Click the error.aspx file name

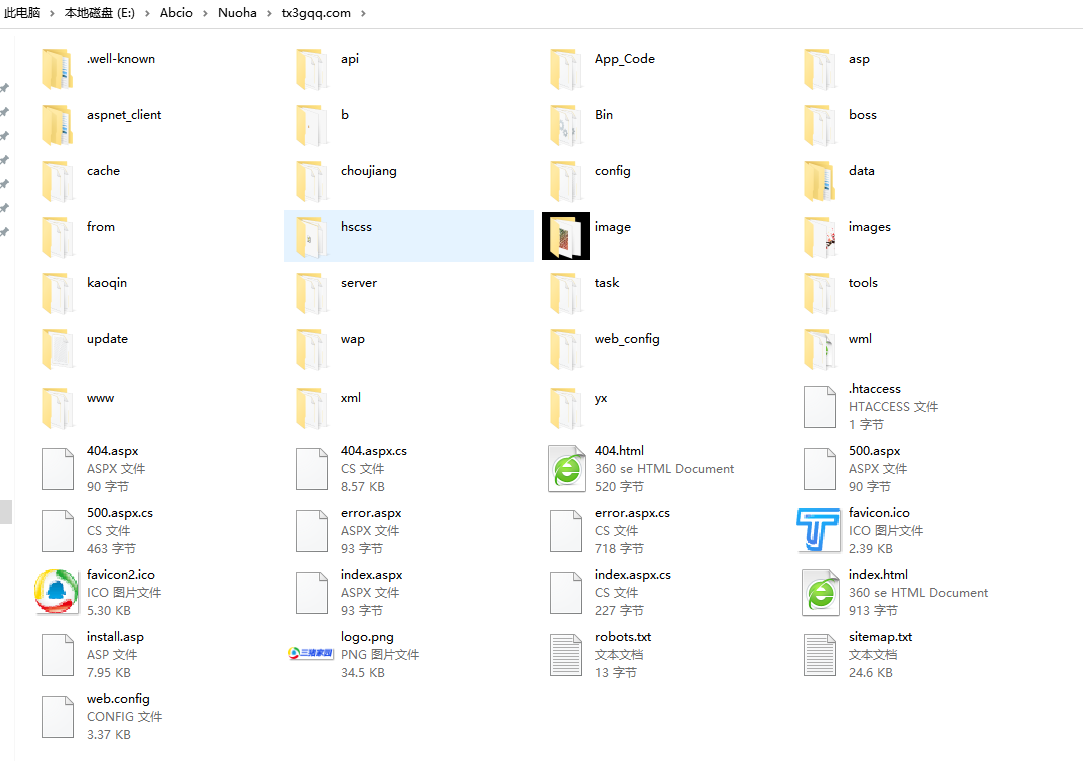[x=371, y=513]
